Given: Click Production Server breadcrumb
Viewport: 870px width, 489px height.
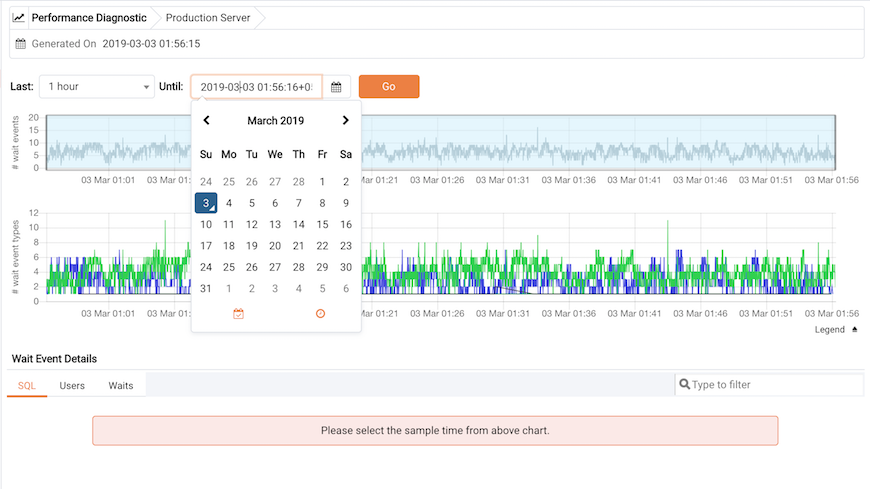Looking at the screenshot, I should tap(208, 18).
